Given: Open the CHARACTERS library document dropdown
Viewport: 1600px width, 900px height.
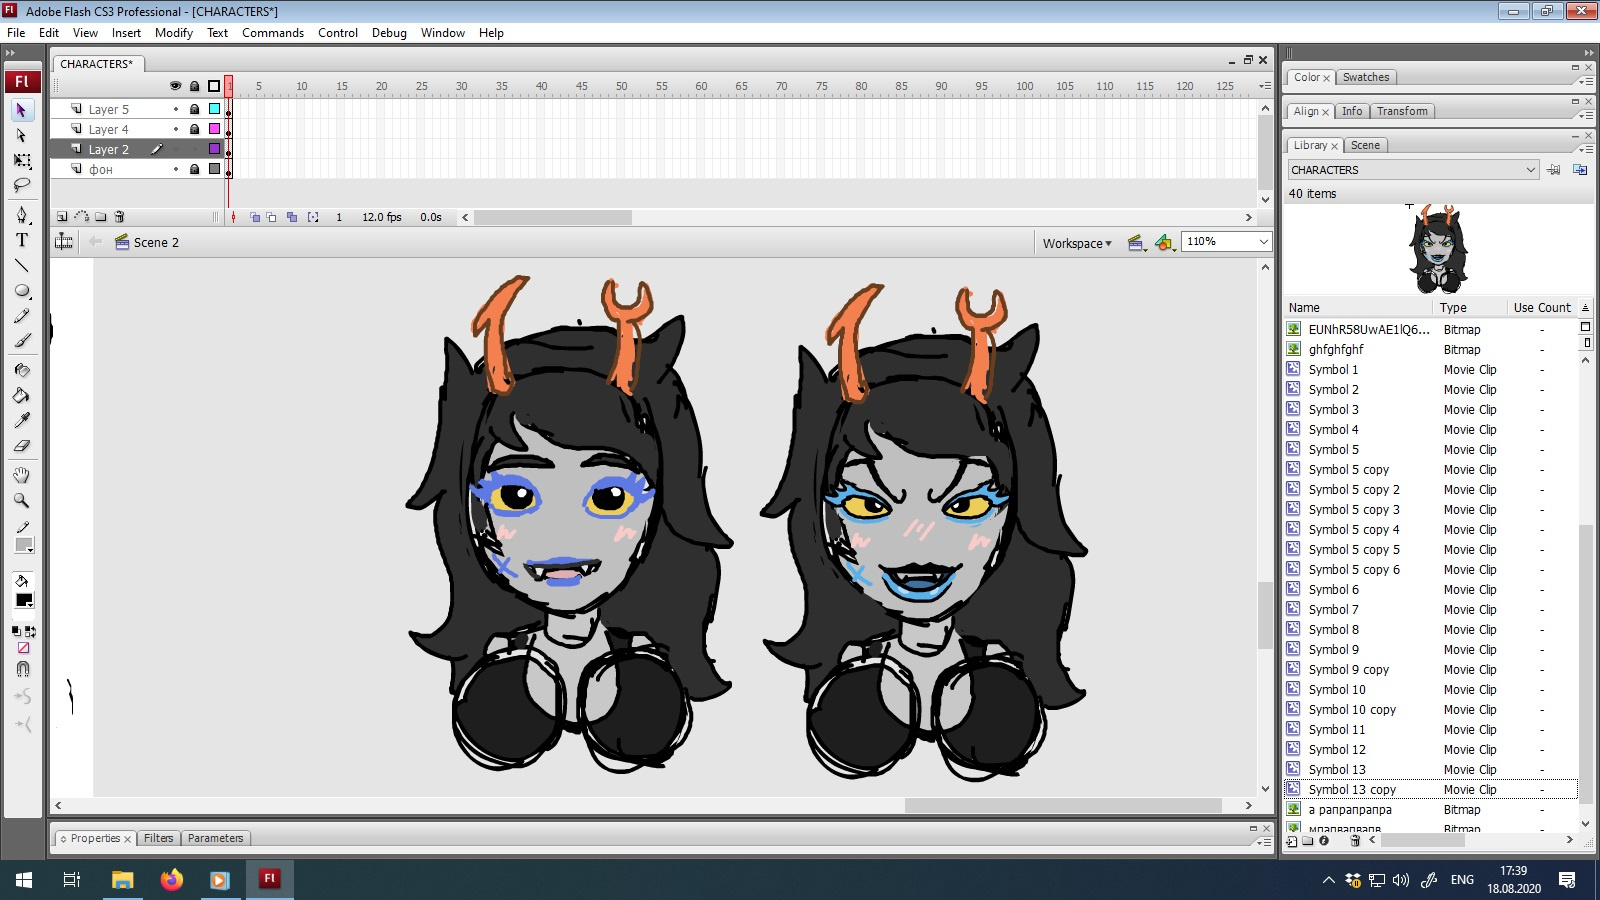Looking at the screenshot, I should 1413,170.
